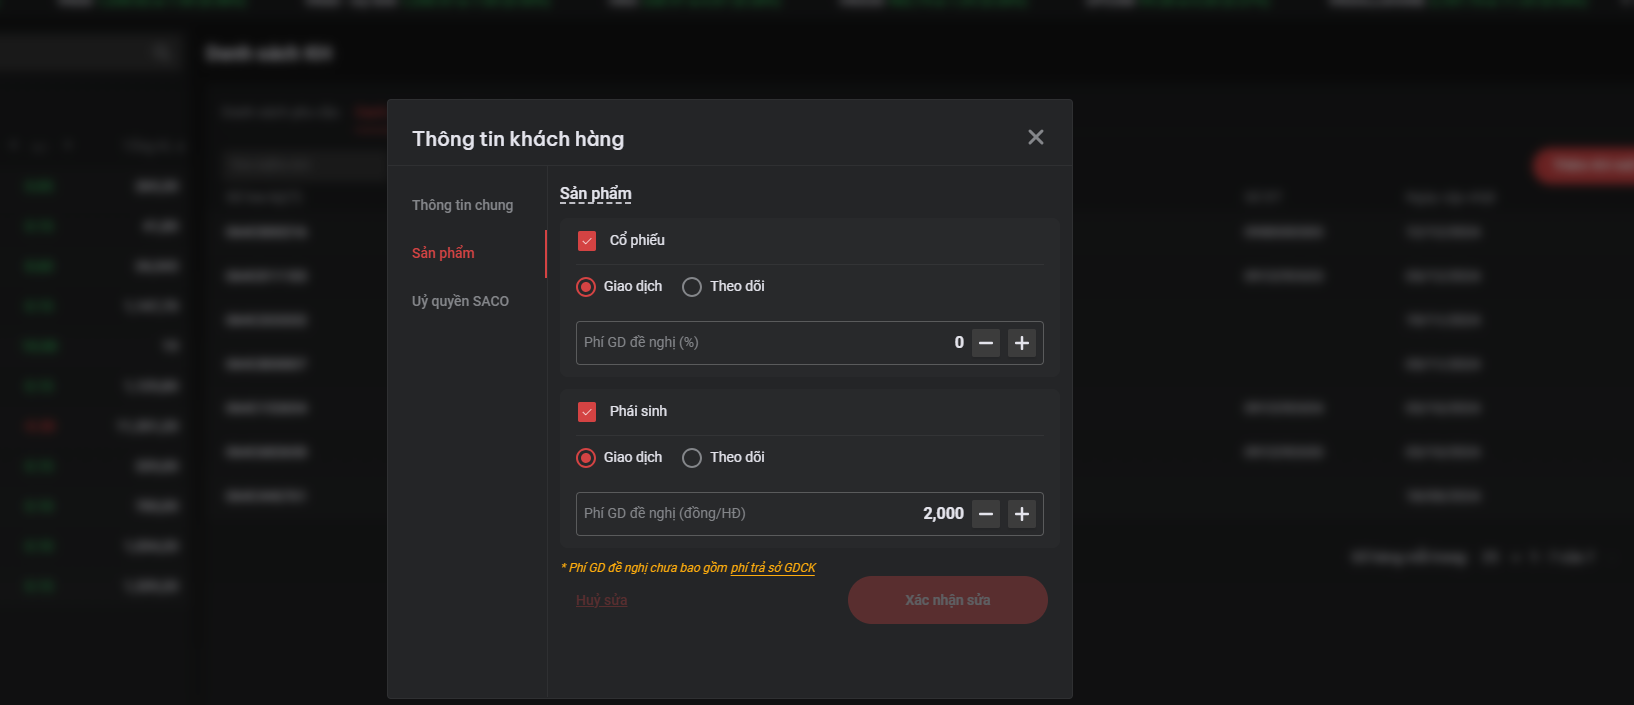This screenshot has height=705, width=1634.
Task: Select Theo dõi radio under Cổ phiếu
Action: coord(692,287)
